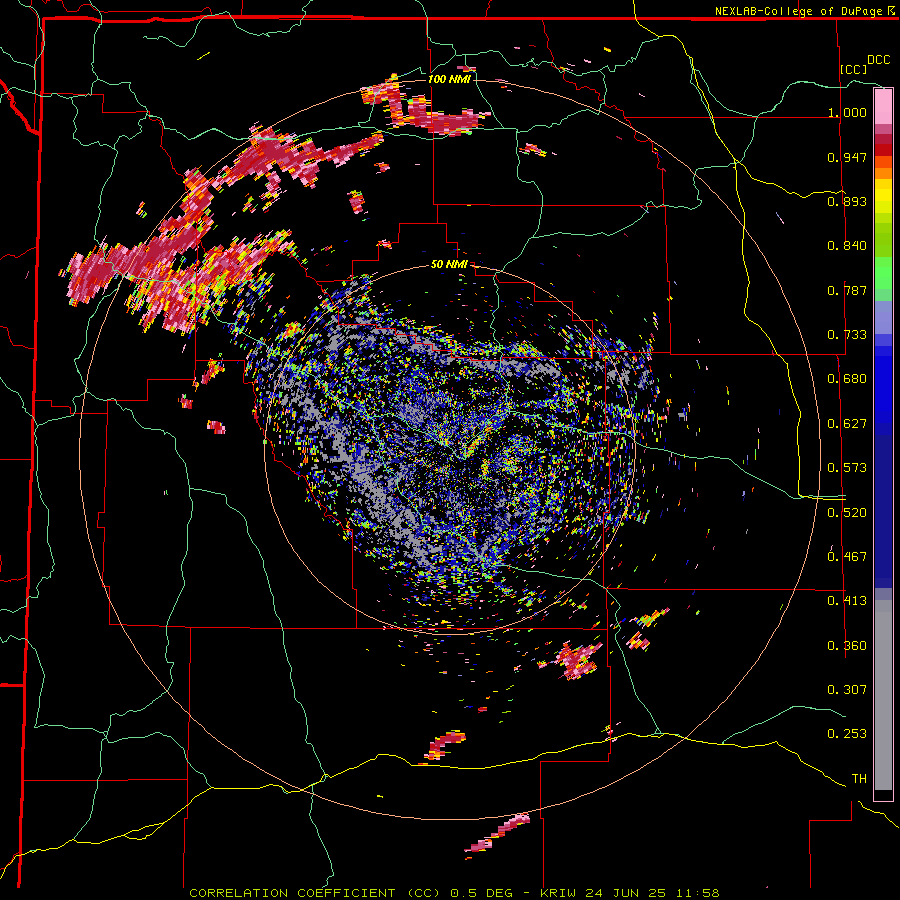The width and height of the screenshot is (900, 900).
Task: Select the 1.000 value on the color scale
Action: [847, 112]
